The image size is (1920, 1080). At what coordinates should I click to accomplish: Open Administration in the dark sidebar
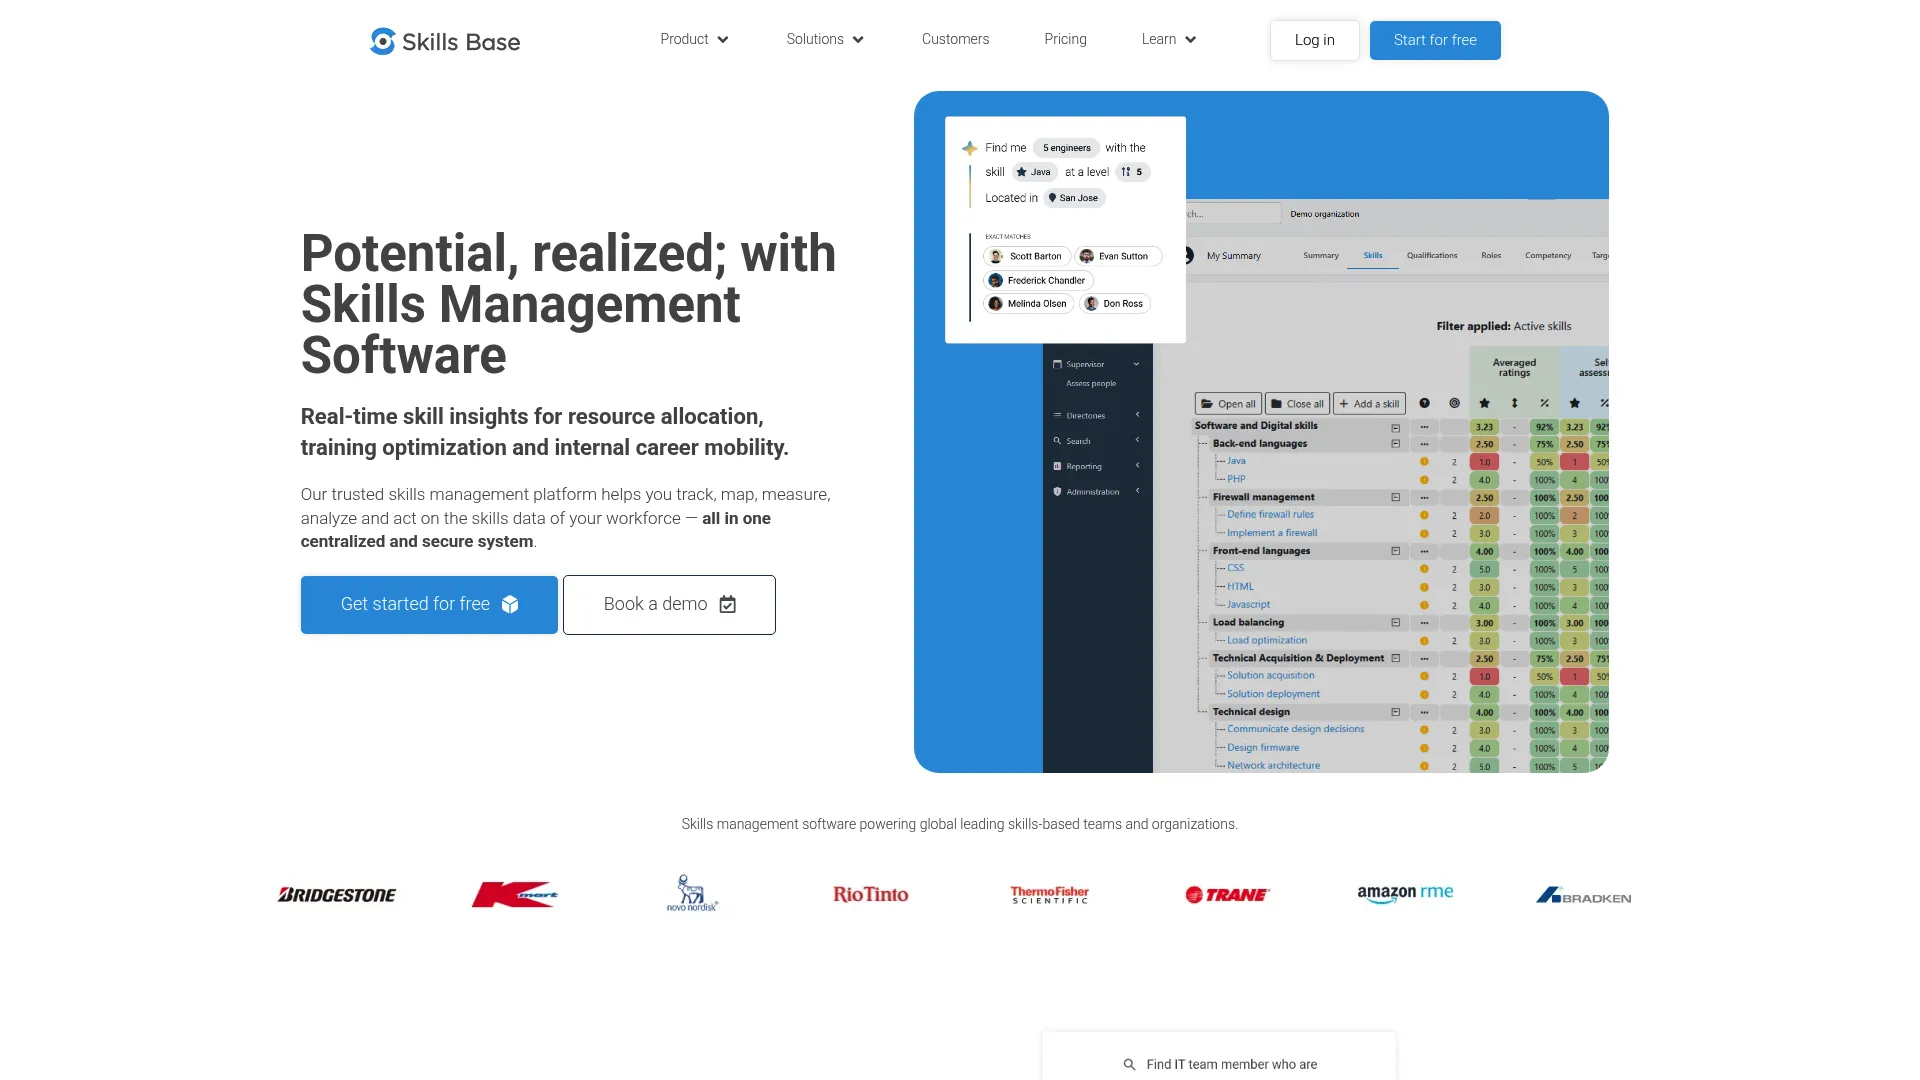click(1097, 492)
